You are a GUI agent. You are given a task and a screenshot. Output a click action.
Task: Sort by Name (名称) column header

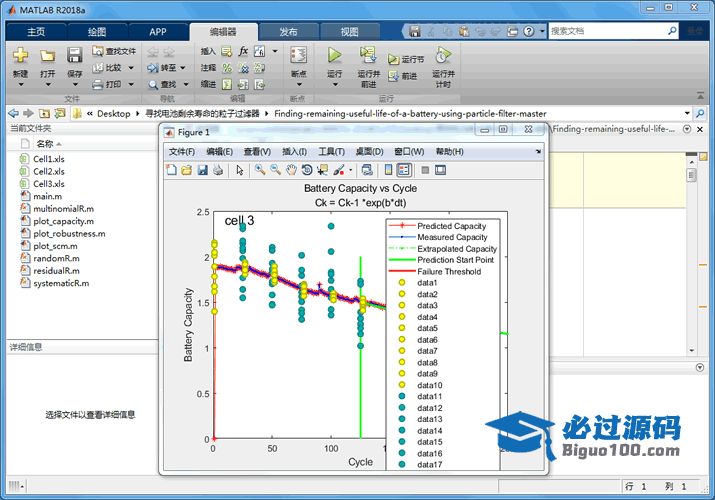pos(45,144)
